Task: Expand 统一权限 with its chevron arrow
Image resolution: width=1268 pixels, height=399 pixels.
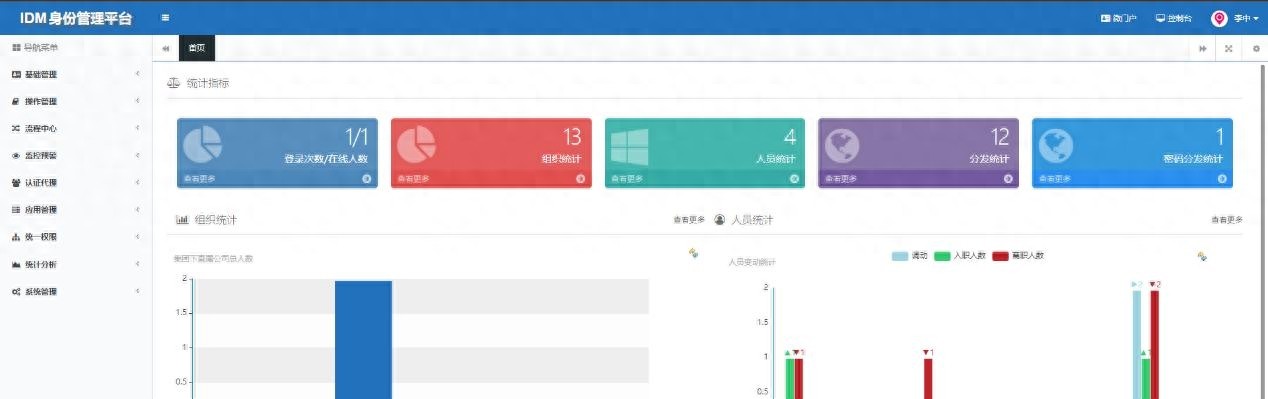Action: [x=137, y=237]
